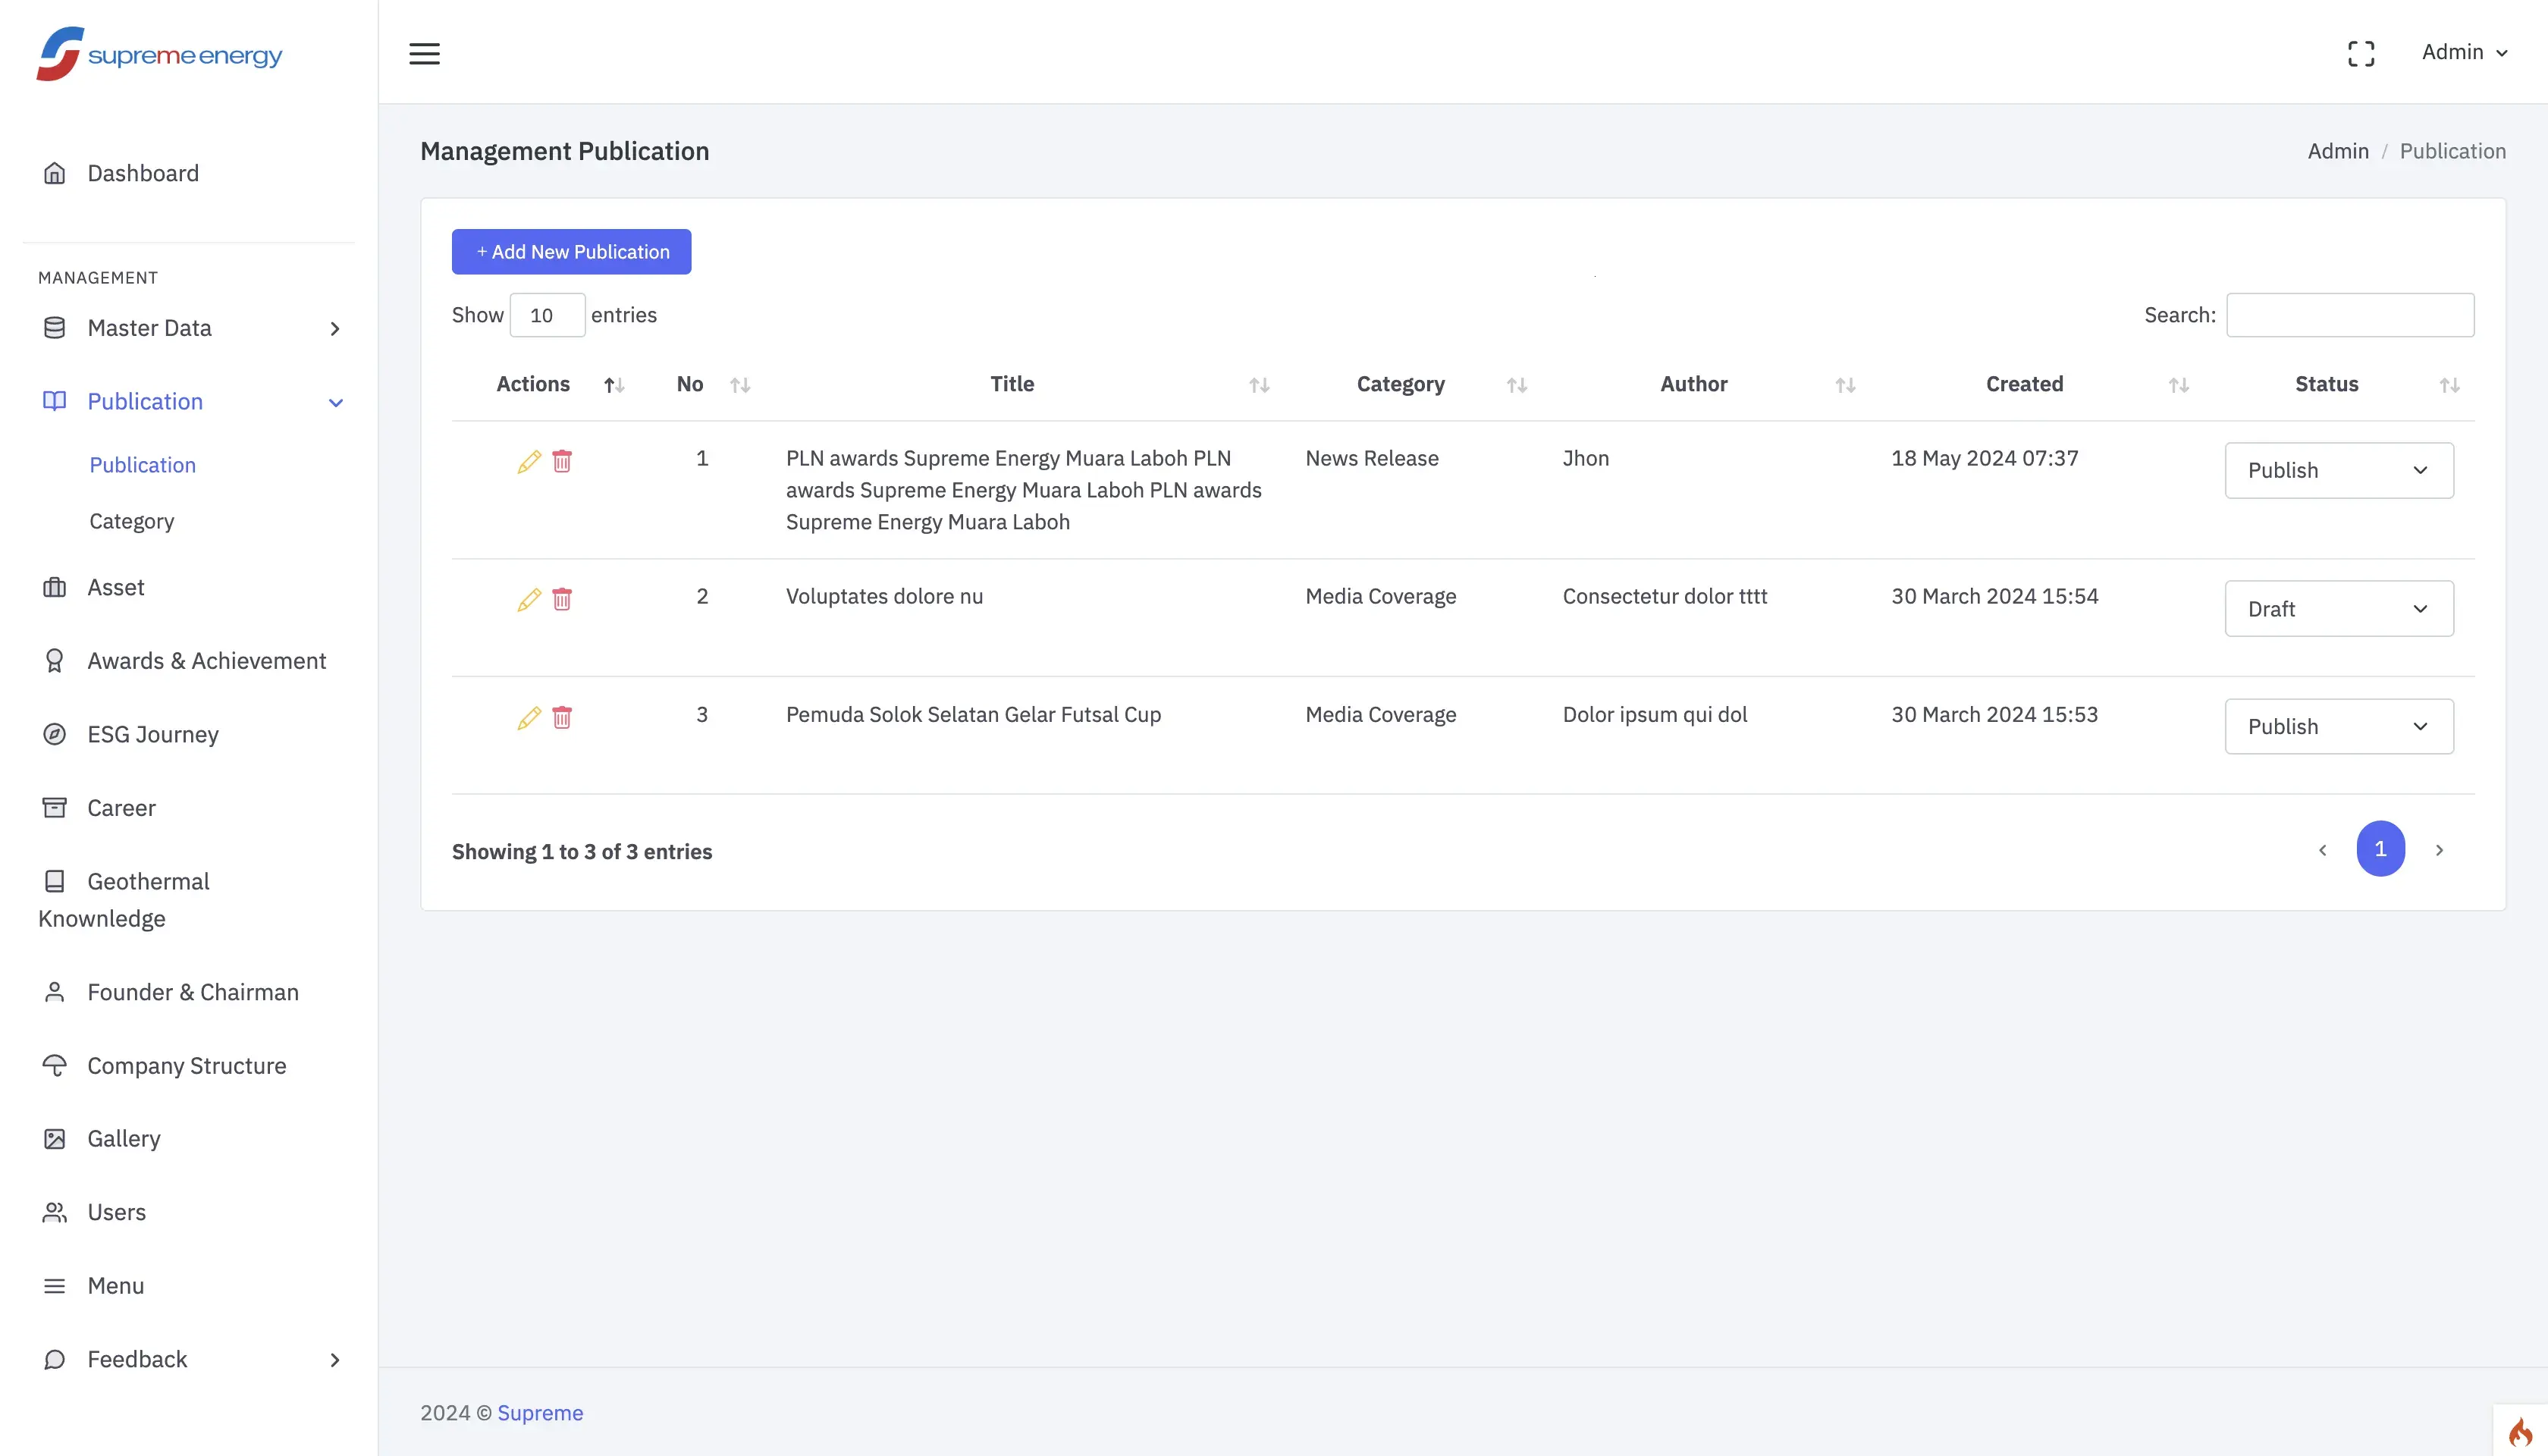Click the trash icon for Pemuda Solok Selatan
The width and height of the screenshot is (2548, 1456).
point(562,717)
